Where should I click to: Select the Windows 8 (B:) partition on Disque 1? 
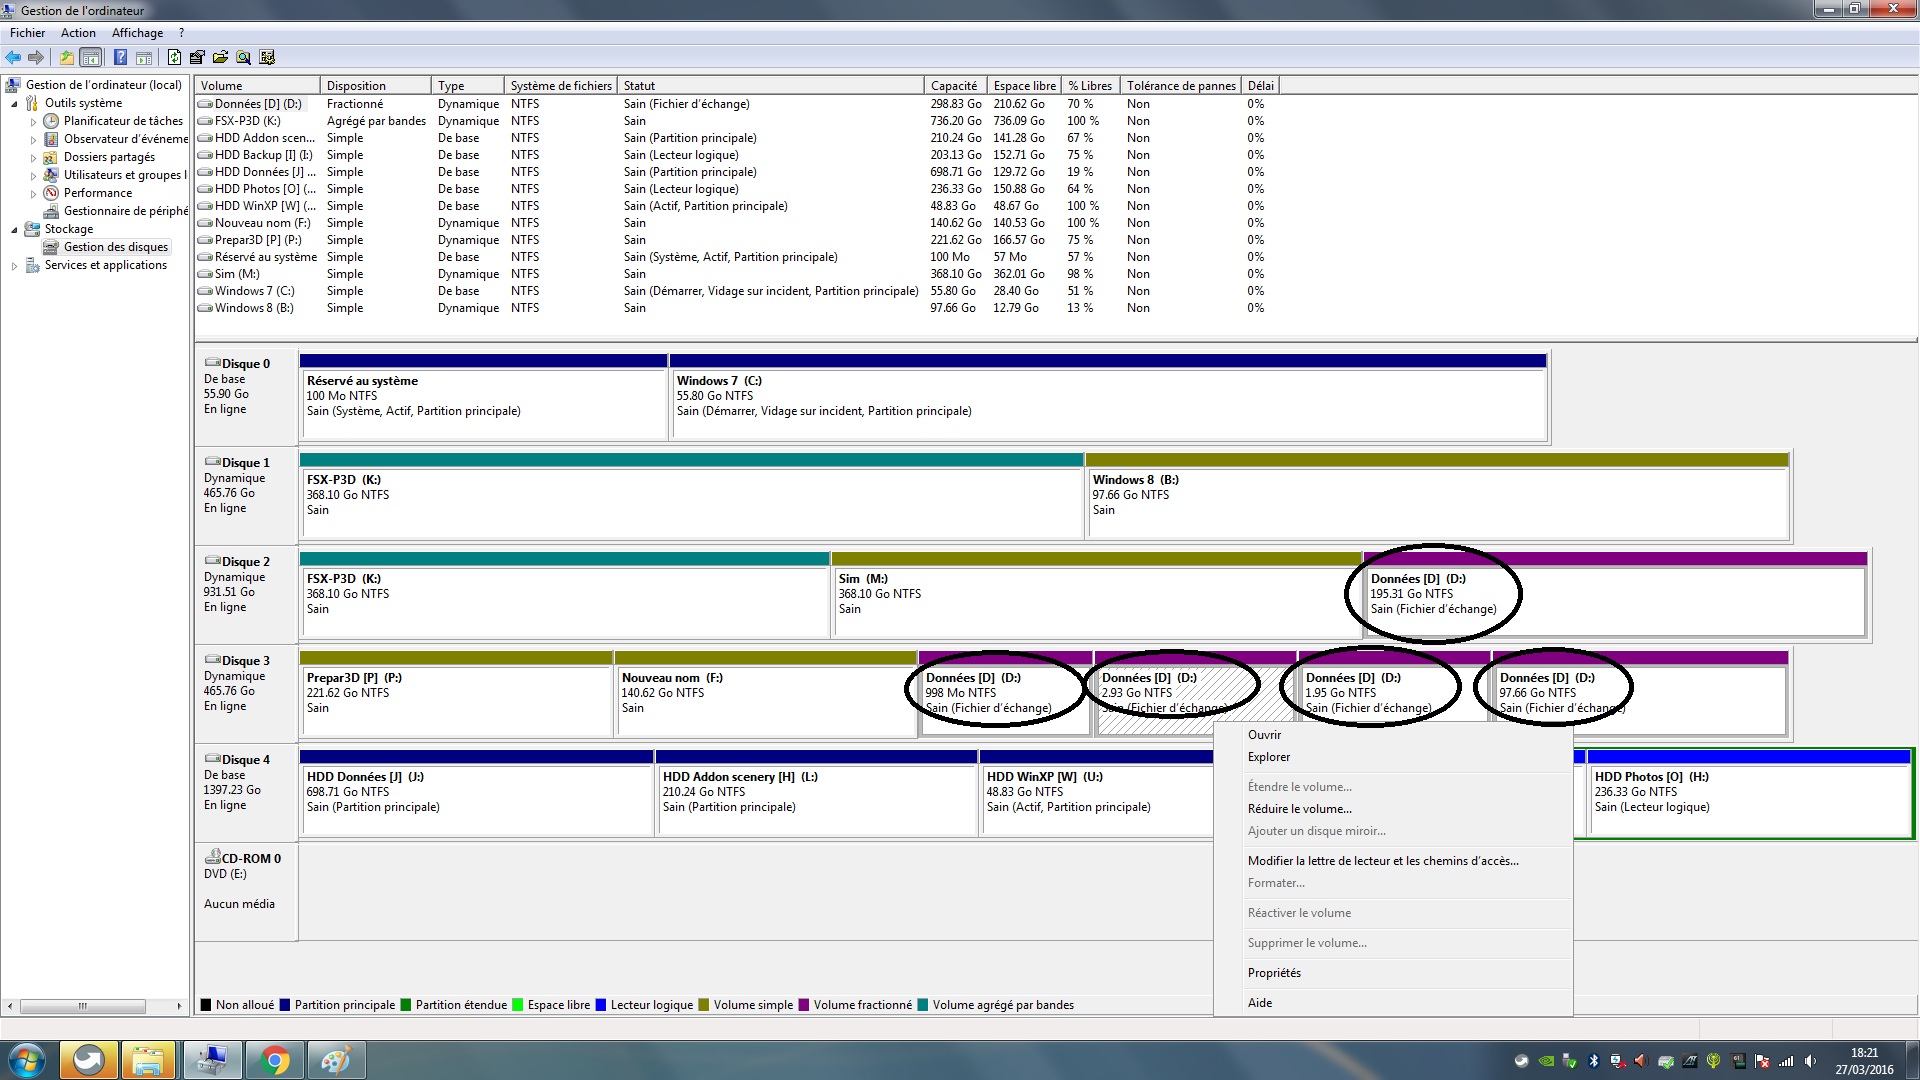[x=1437, y=496]
